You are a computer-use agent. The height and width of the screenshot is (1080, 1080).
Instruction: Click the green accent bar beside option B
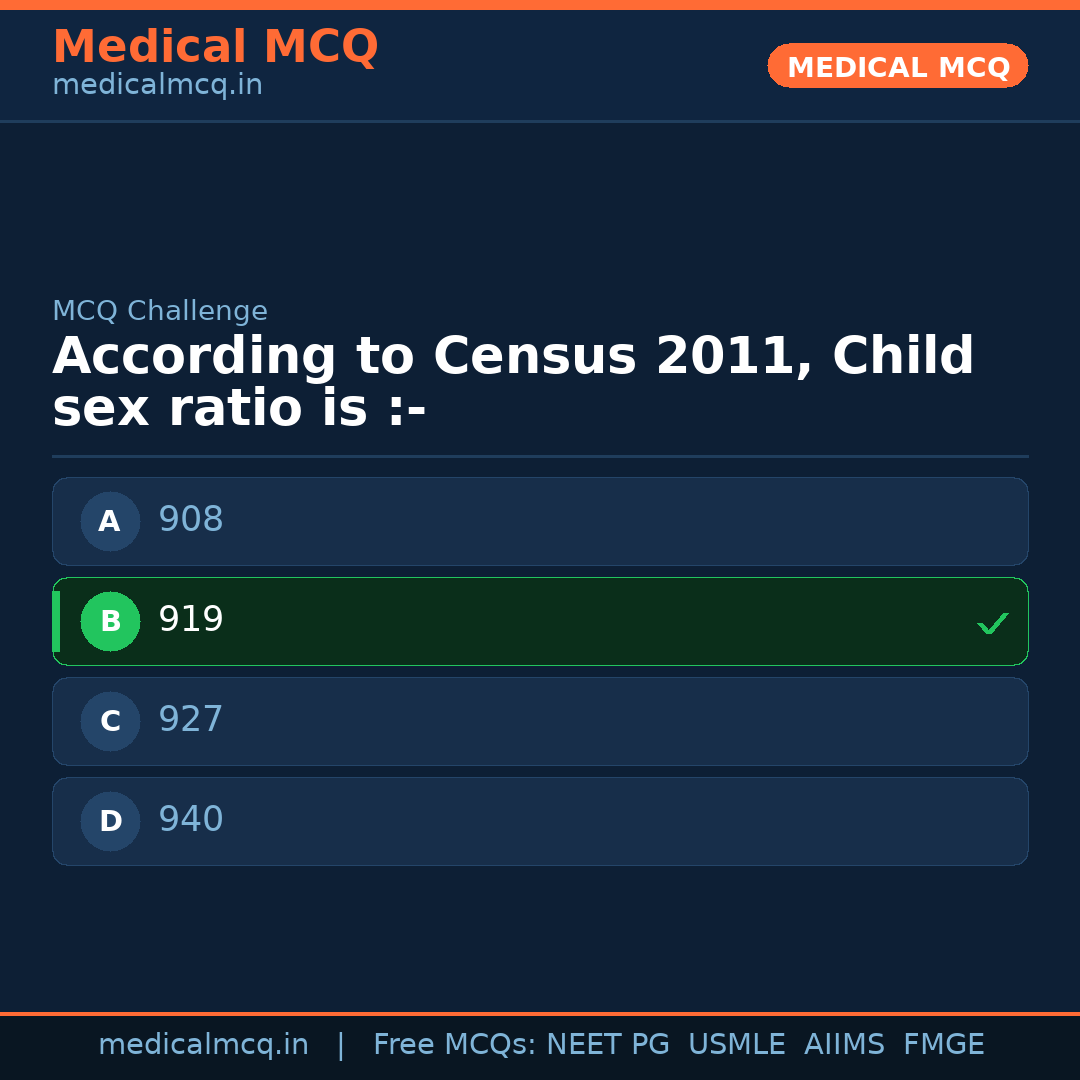(x=57, y=621)
